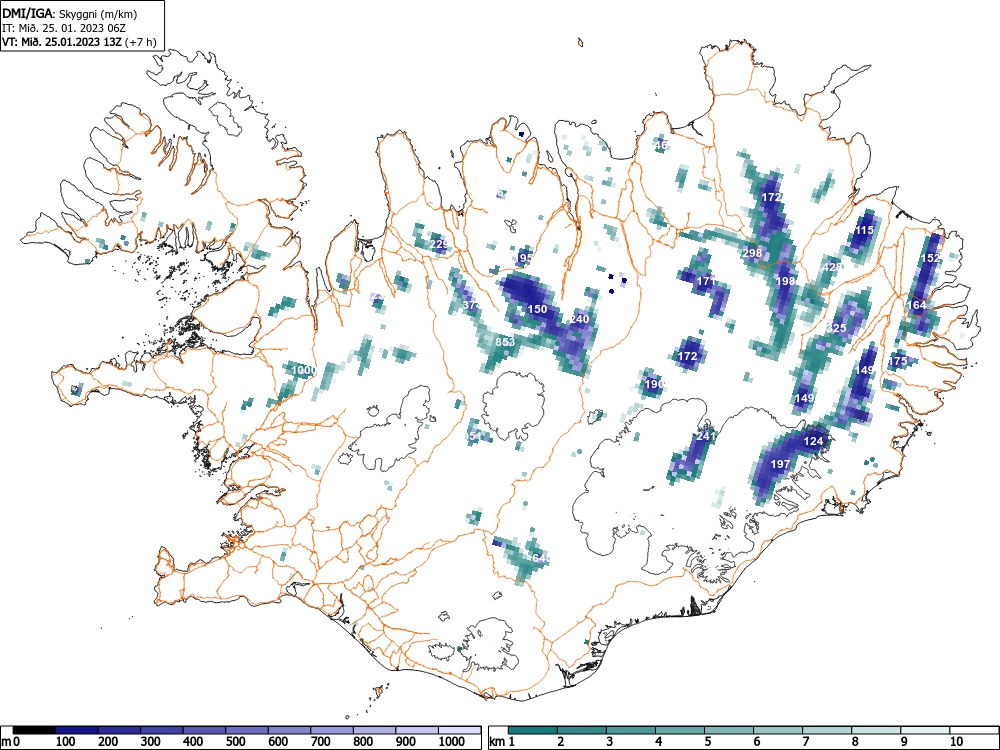Click the 124 visibility value on the map
Image resolution: width=1000 pixels, height=750 pixels.
[x=813, y=441]
